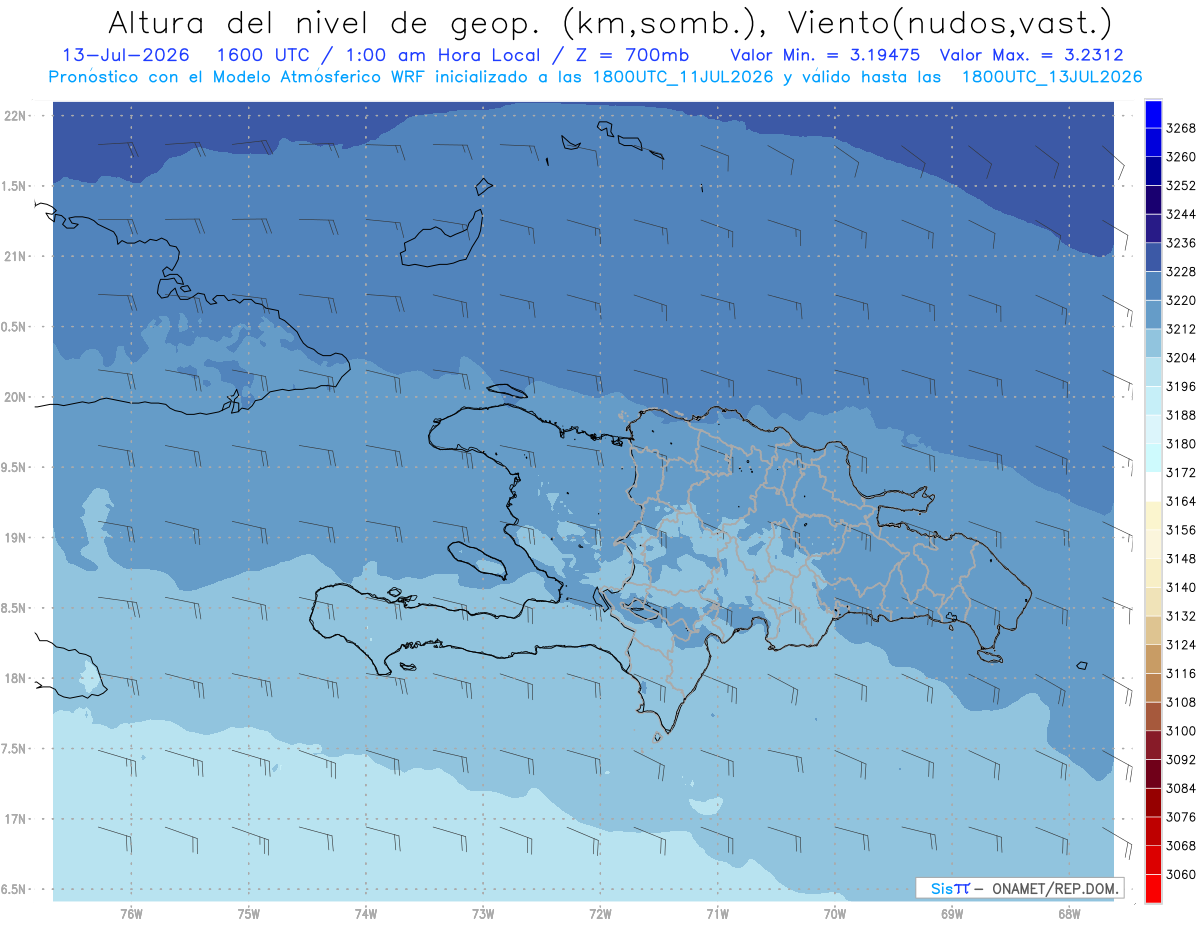This screenshot has width=1200, height=927.
Task: Click the '3116' colorbar value
Action: pyautogui.click(x=1181, y=673)
